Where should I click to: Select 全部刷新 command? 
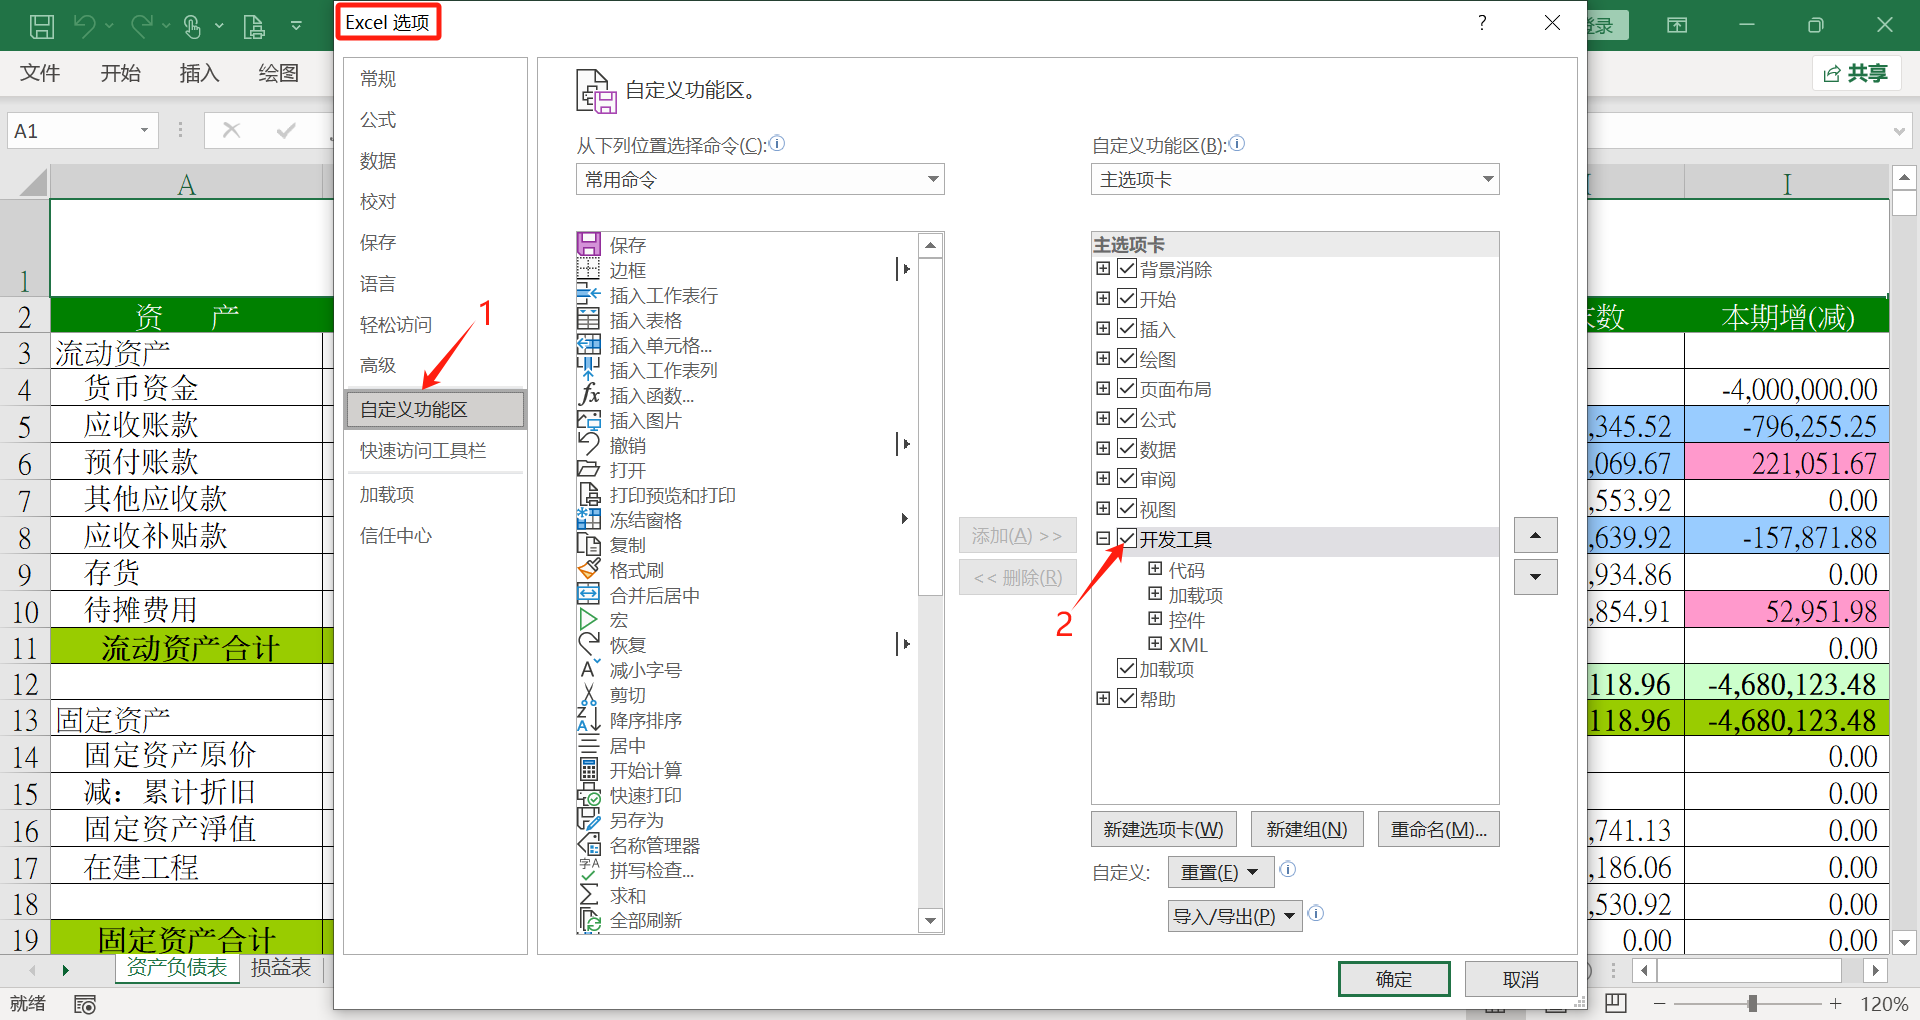(x=645, y=920)
